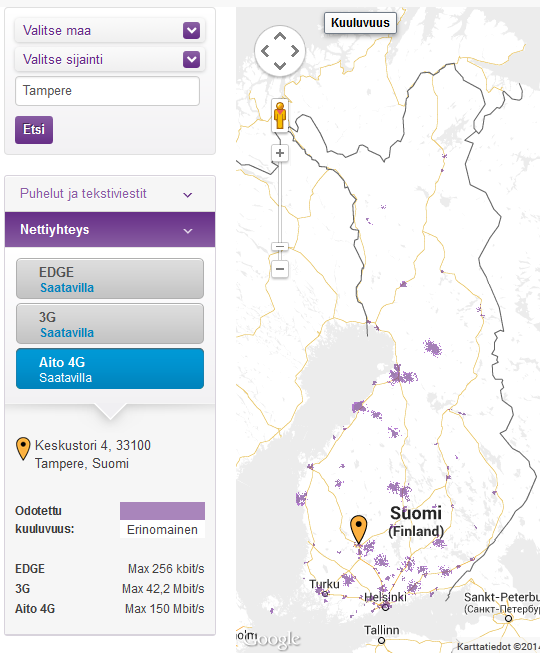This screenshot has width=540, height=653.
Task: Pan map left with left arrow
Action: tap(265, 51)
